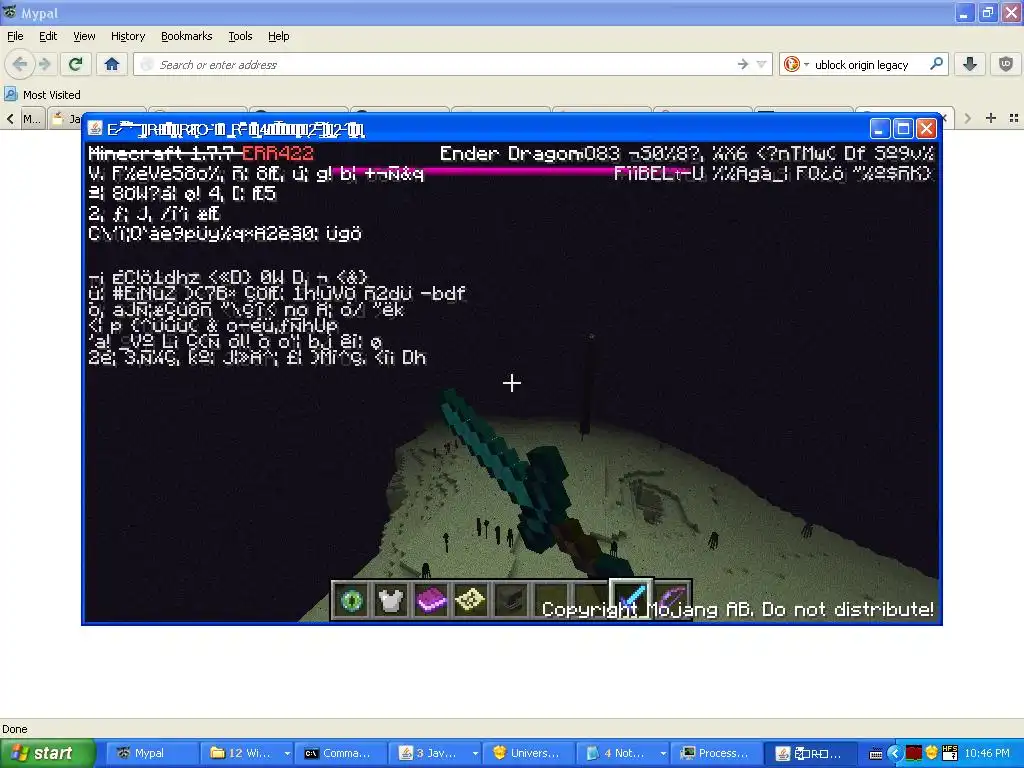The image size is (1024, 768).
Task: Switch to 'Univers...' taskbar button
Action: 528,753
